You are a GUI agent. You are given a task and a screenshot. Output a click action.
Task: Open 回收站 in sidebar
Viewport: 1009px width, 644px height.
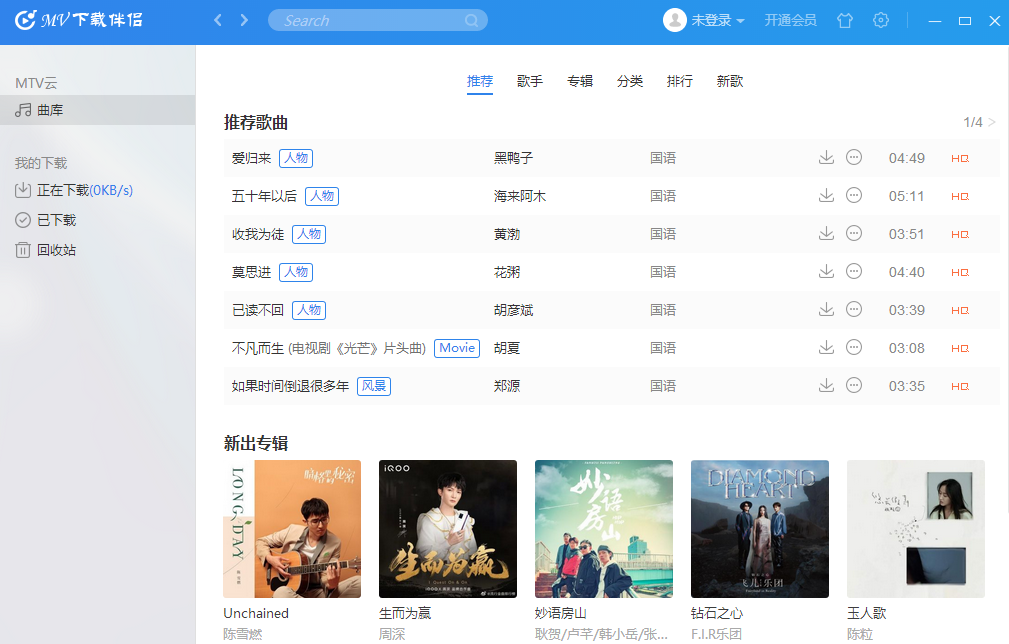(x=46, y=250)
